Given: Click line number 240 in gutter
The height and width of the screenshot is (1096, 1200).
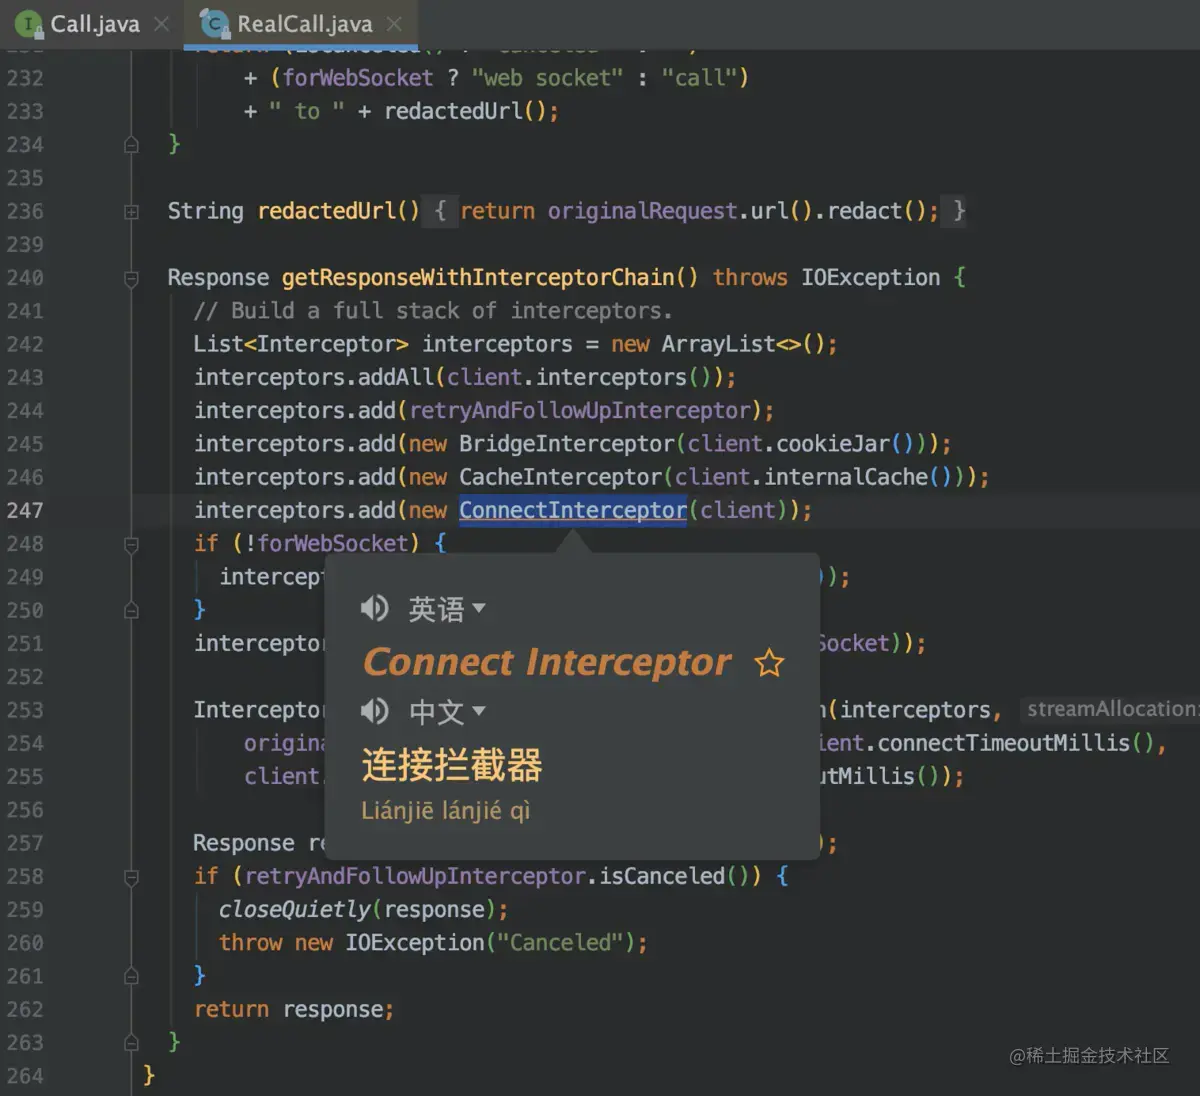Looking at the screenshot, I should [25, 277].
